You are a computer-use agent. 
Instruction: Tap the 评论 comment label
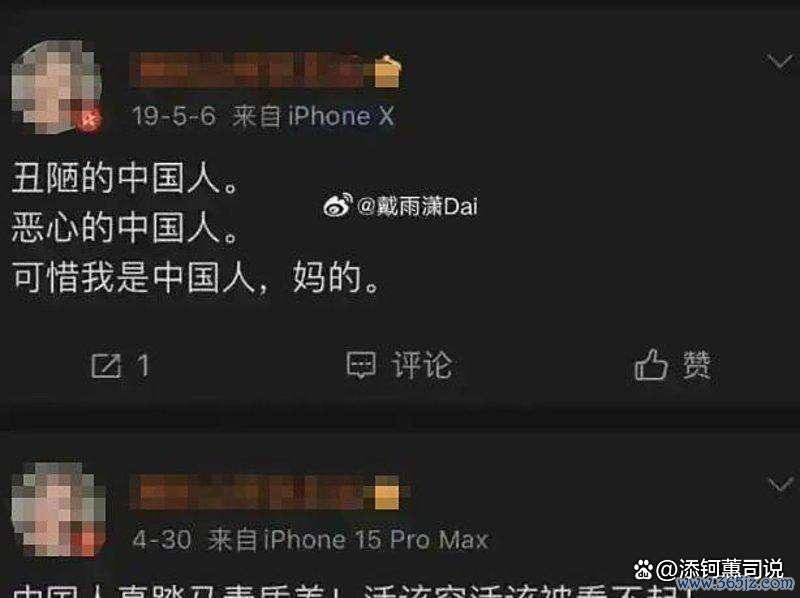pyautogui.click(x=422, y=365)
